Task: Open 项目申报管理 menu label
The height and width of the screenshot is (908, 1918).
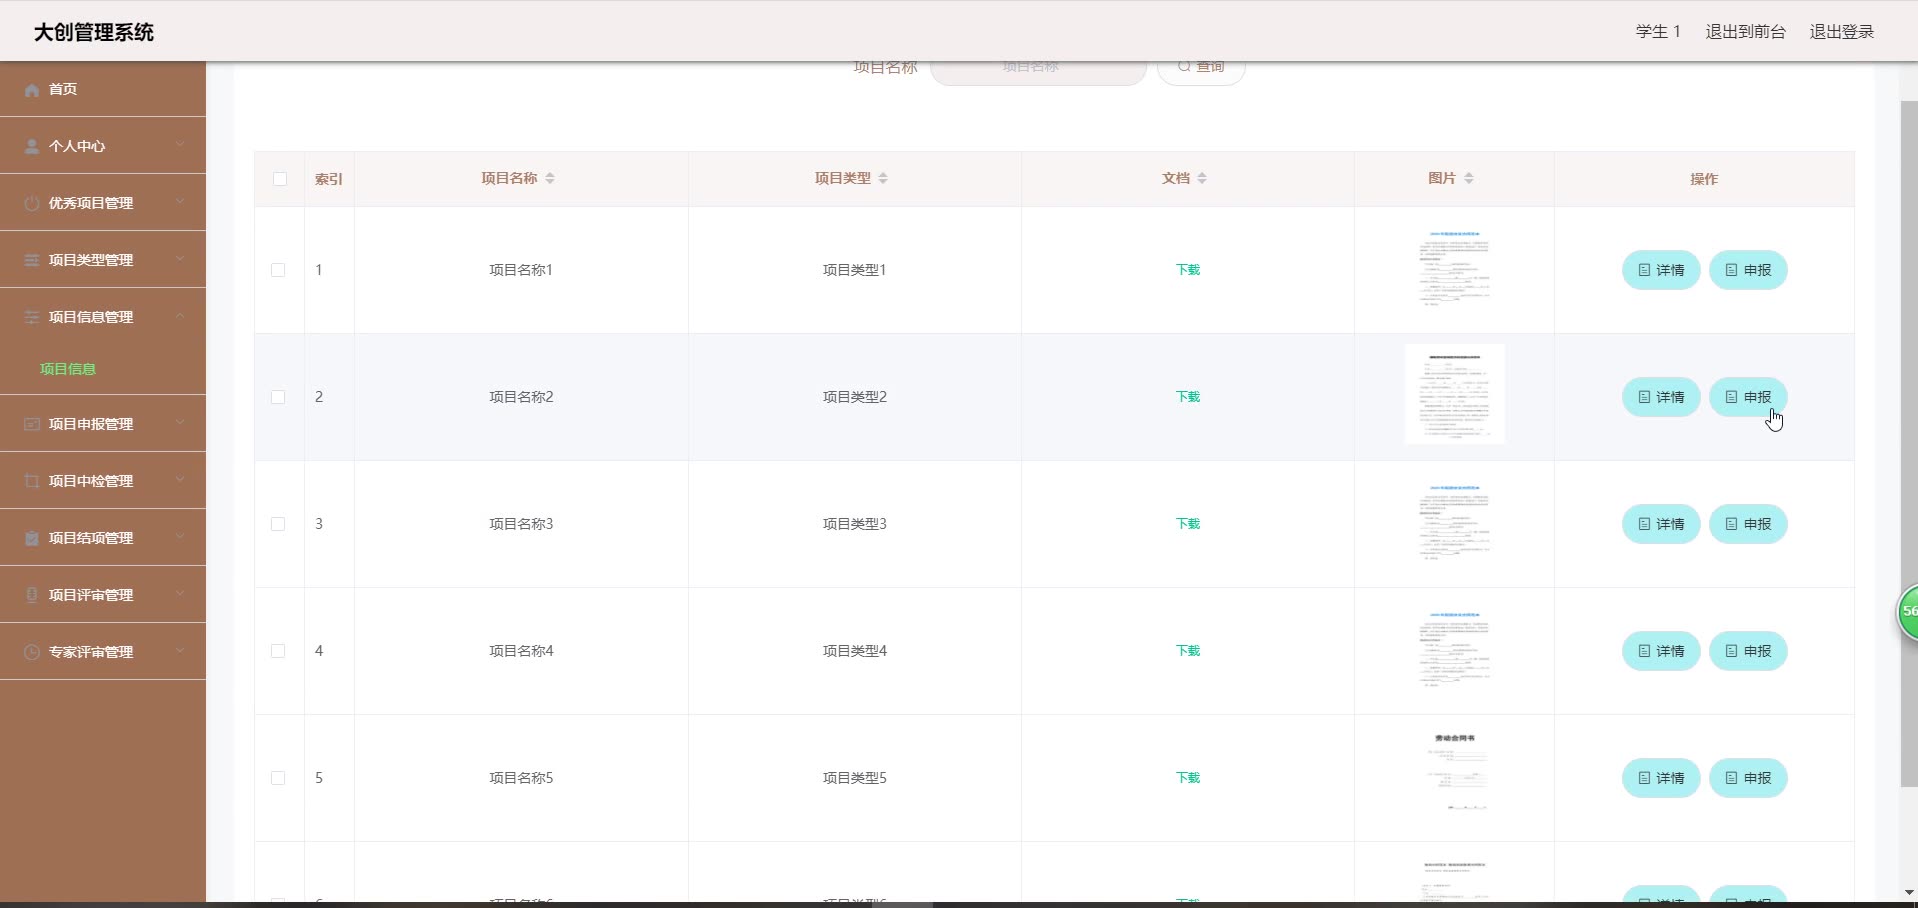Action: point(91,424)
